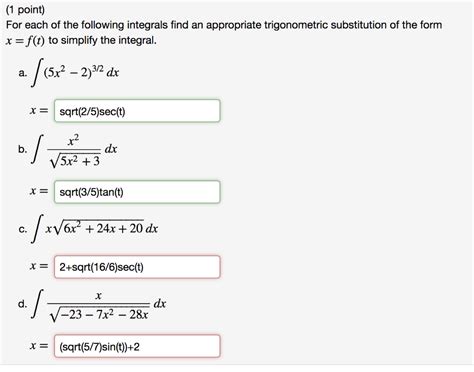The image size is (474, 372).
Task: Click the part d. label
Action: coord(22,304)
